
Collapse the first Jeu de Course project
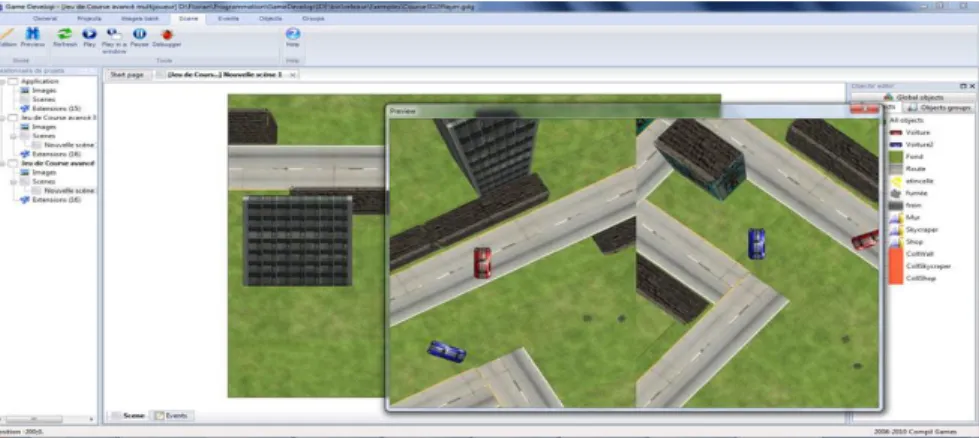4,117
